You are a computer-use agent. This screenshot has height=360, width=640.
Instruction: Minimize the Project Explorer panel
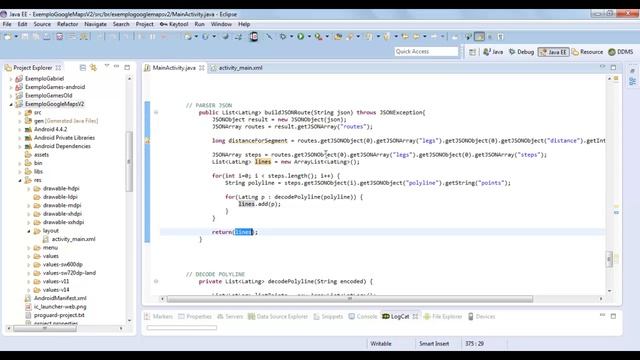tap(116, 67)
